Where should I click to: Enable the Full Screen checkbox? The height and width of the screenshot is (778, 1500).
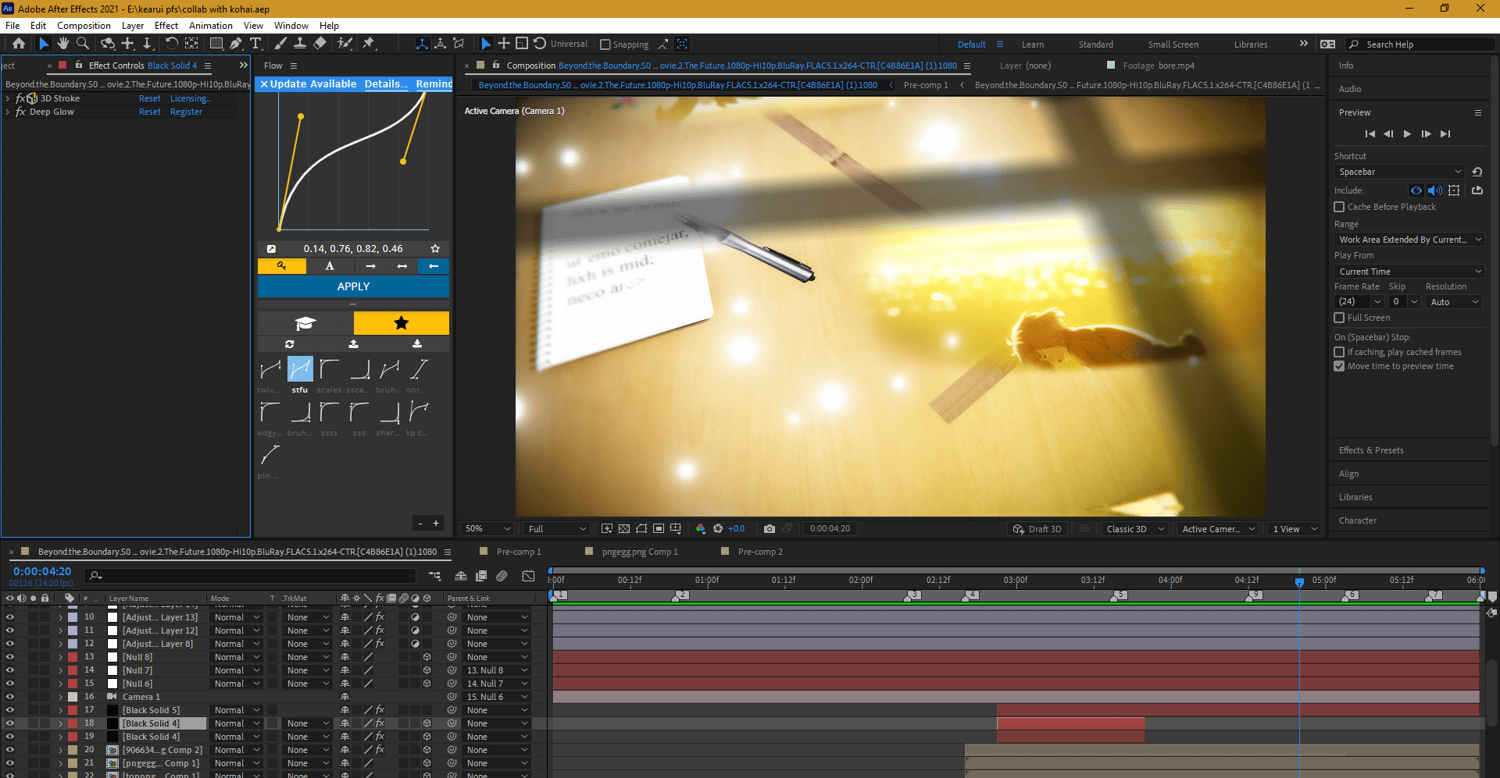pos(1339,318)
